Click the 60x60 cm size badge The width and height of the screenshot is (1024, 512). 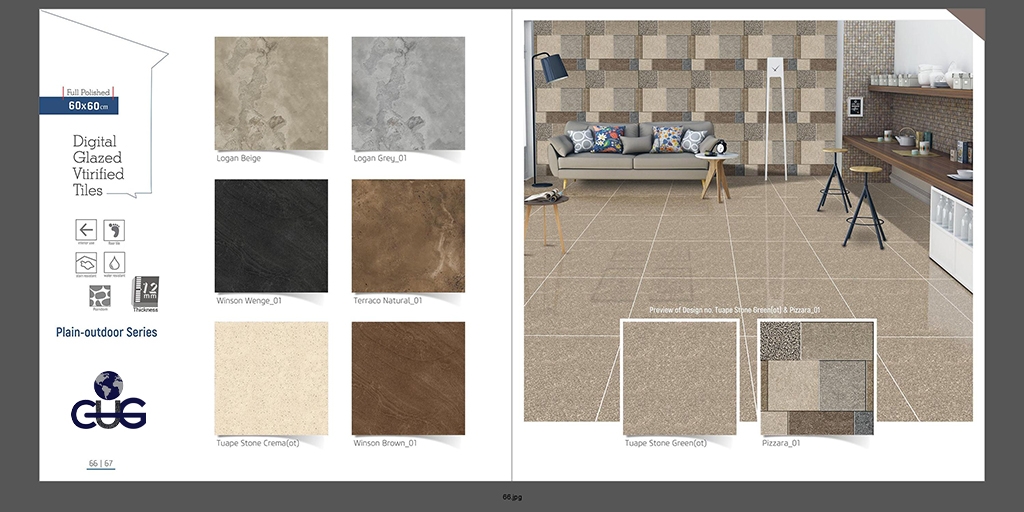coord(79,105)
